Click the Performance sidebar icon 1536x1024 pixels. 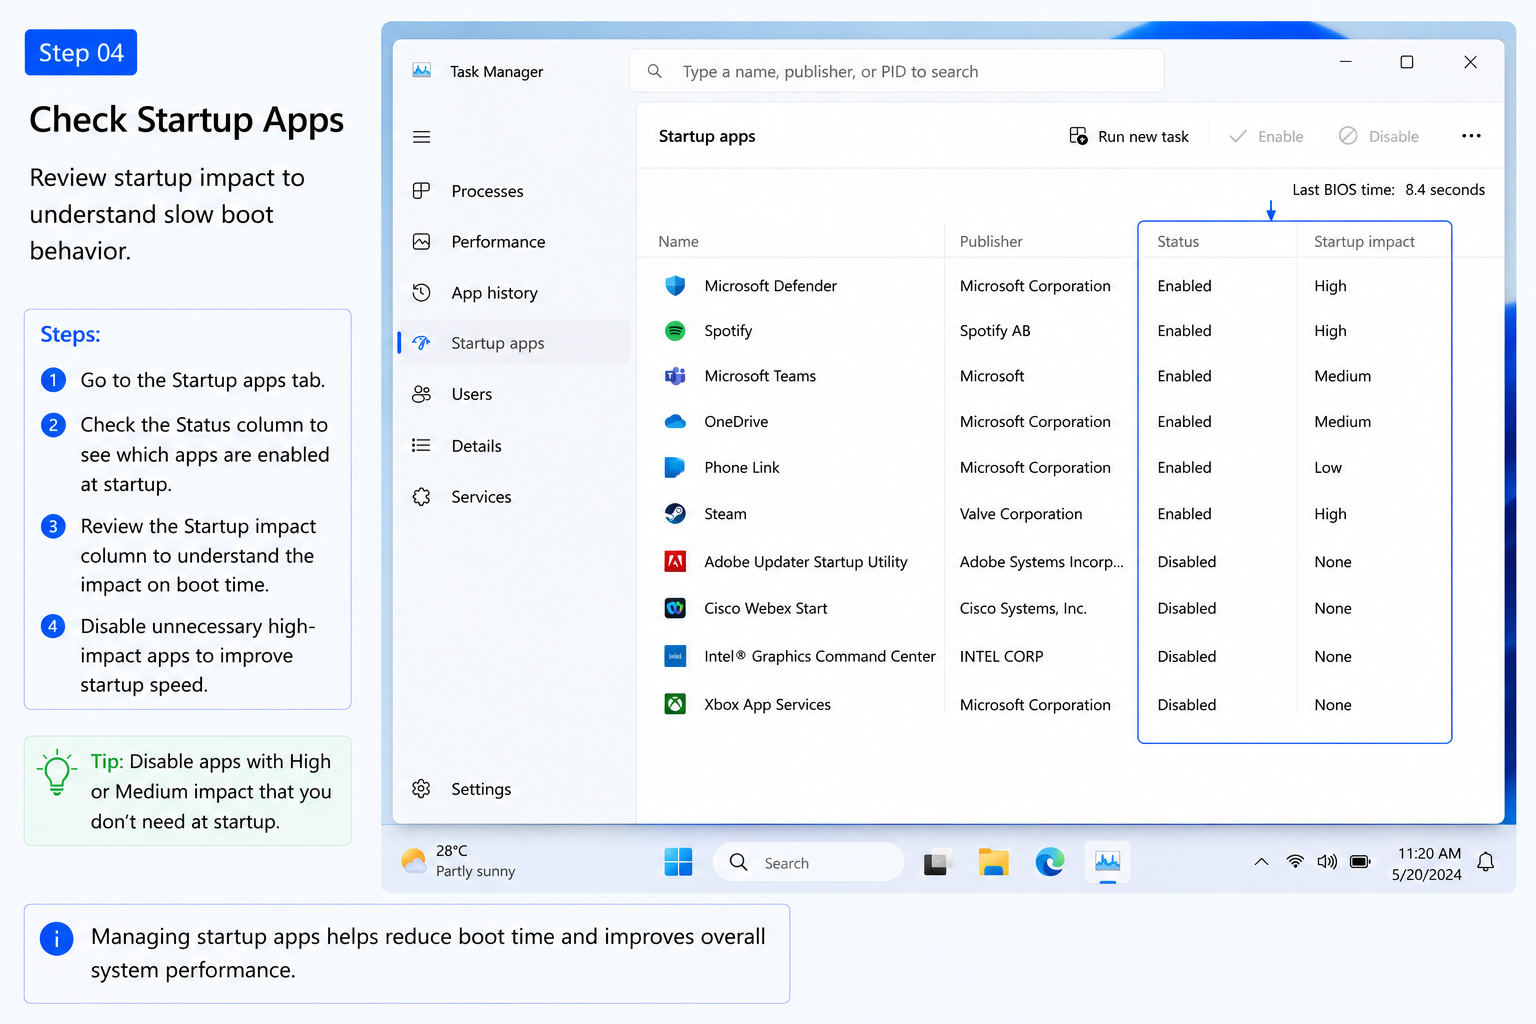(x=421, y=241)
